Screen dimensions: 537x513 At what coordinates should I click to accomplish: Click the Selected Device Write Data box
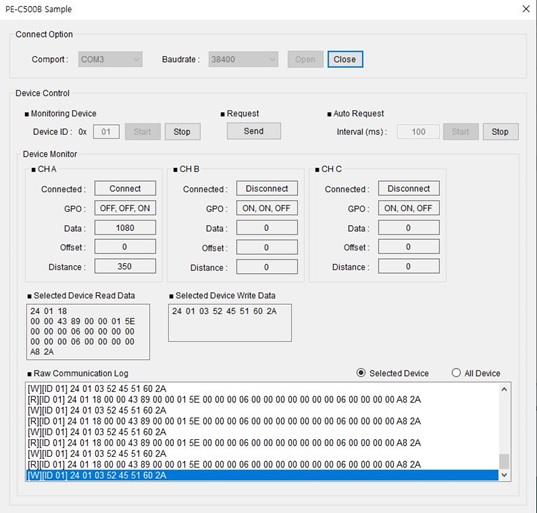[x=230, y=323]
